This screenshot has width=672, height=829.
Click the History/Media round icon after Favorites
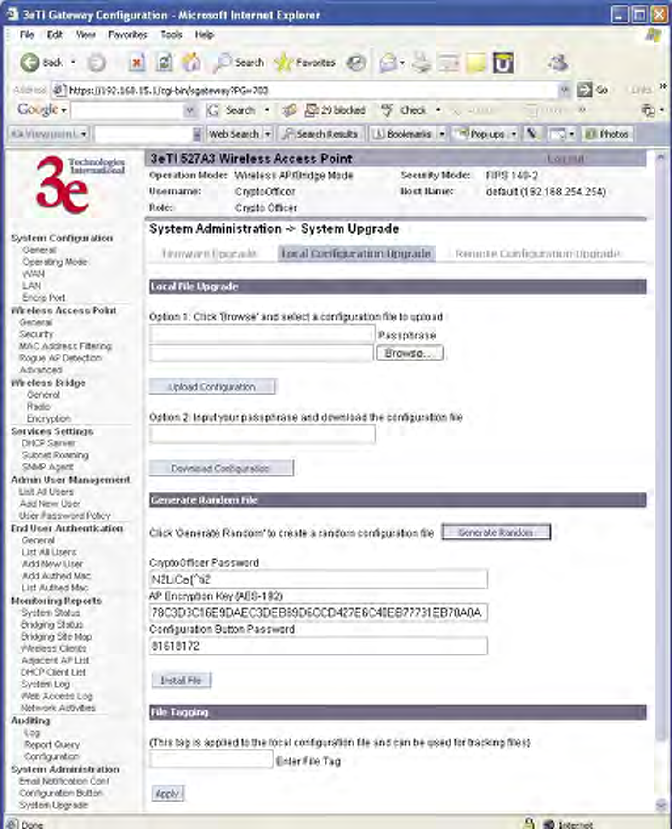[356, 63]
